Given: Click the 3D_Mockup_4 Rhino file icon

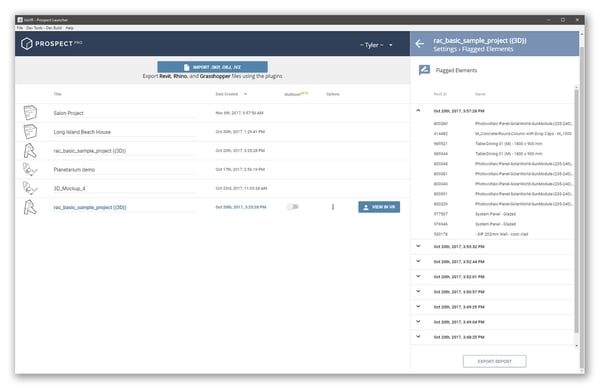Looking at the screenshot, I should (30, 188).
